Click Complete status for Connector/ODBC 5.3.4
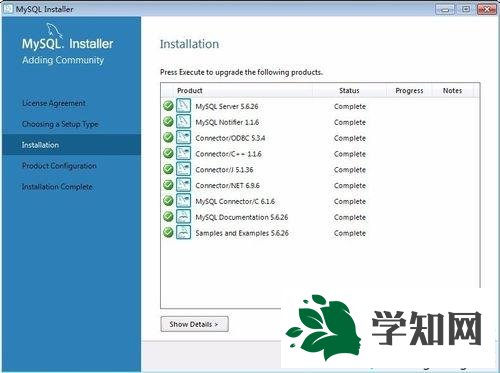500x373 pixels. click(x=350, y=138)
